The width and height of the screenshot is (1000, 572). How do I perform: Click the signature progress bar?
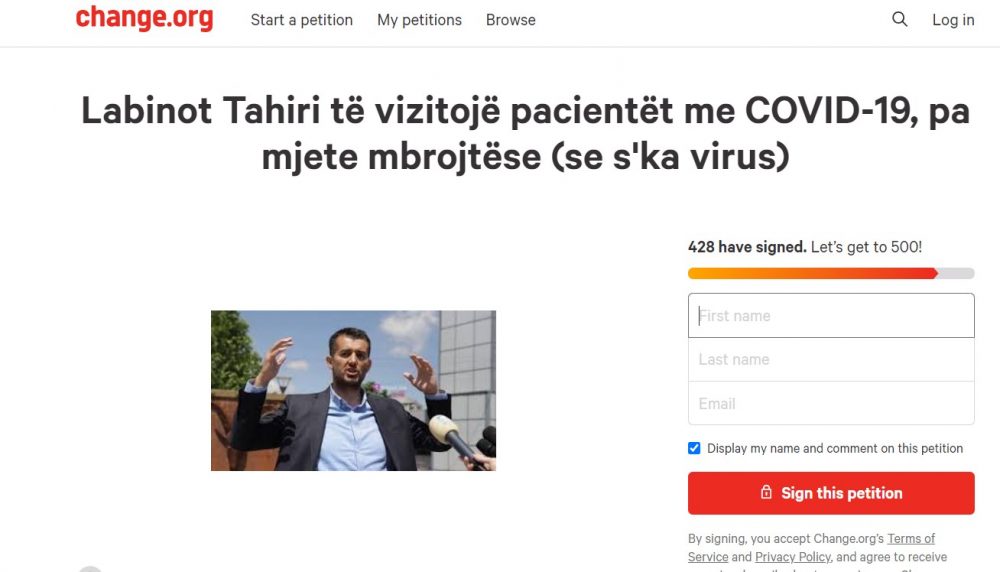click(x=830, y=273)
